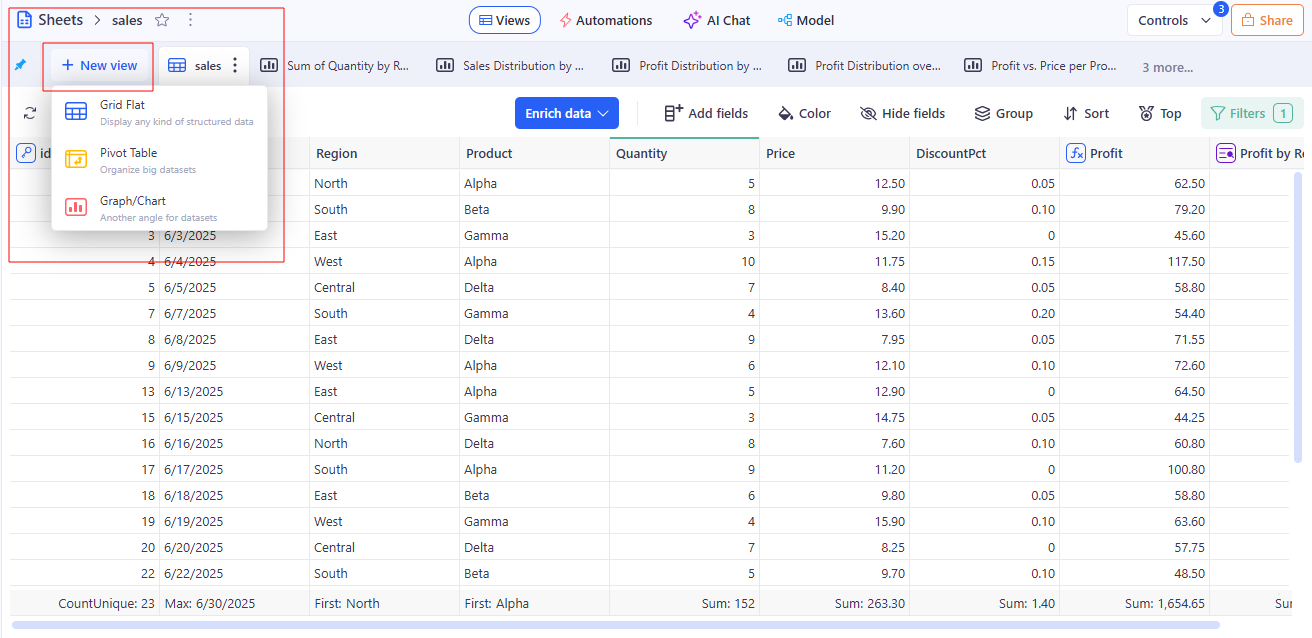Click the Add fields button
1312x638 pixels.
point(706,114)
